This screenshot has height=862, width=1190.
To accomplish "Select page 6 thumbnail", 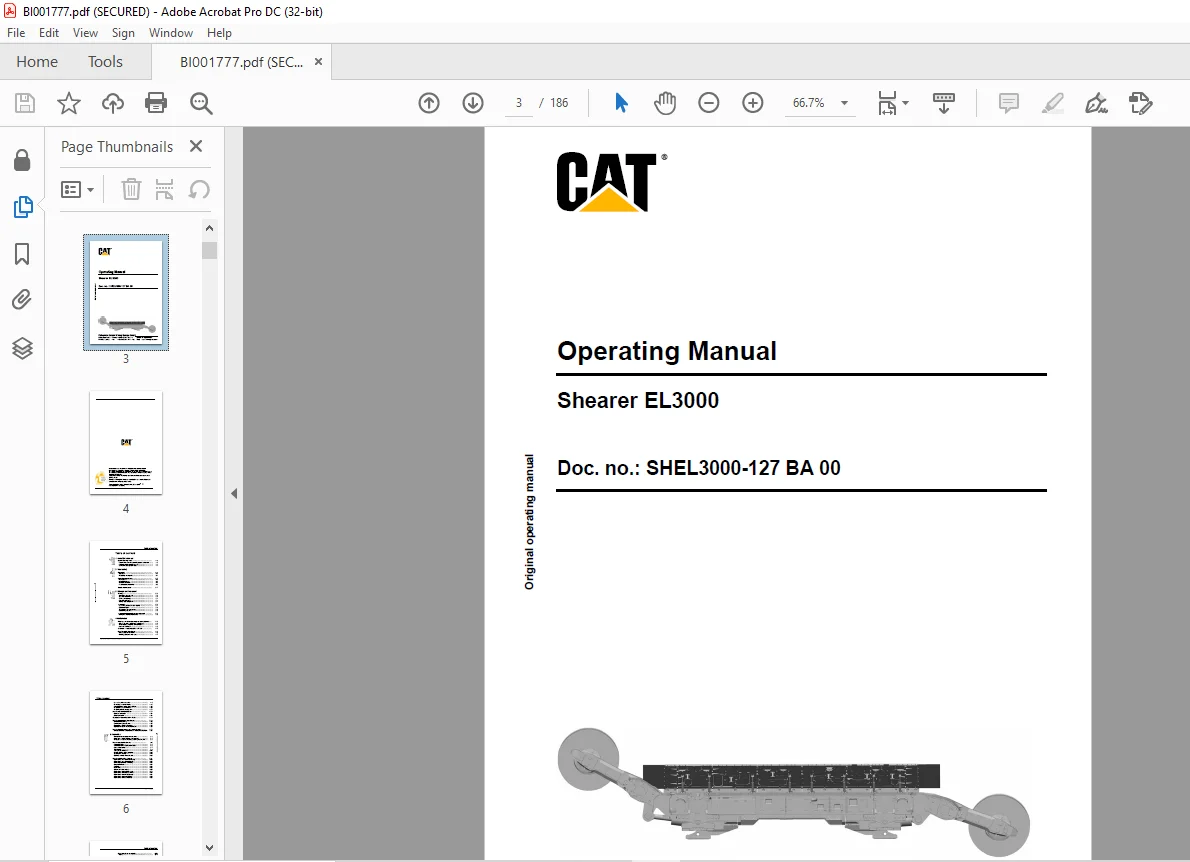I will tap(126, 743).
